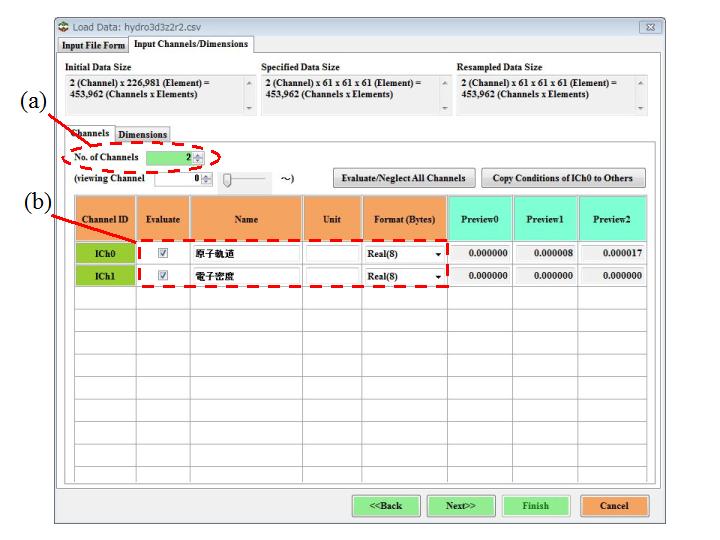Switch to the Dimensions tab
720x540 pixels.
point(143,134)
